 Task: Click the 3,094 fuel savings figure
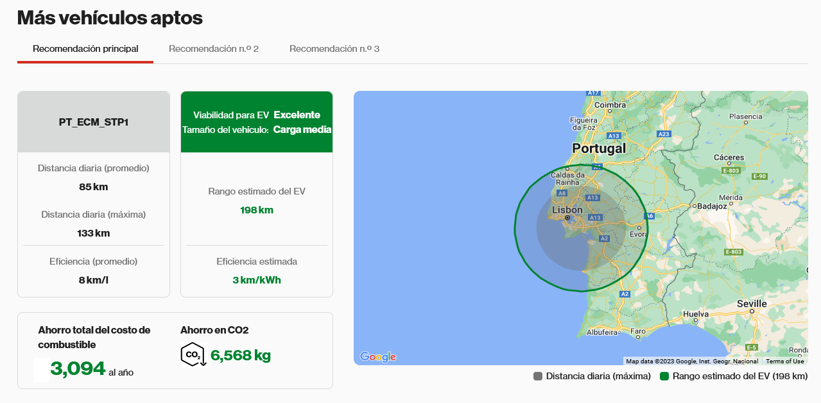click(x=78, y=368)
